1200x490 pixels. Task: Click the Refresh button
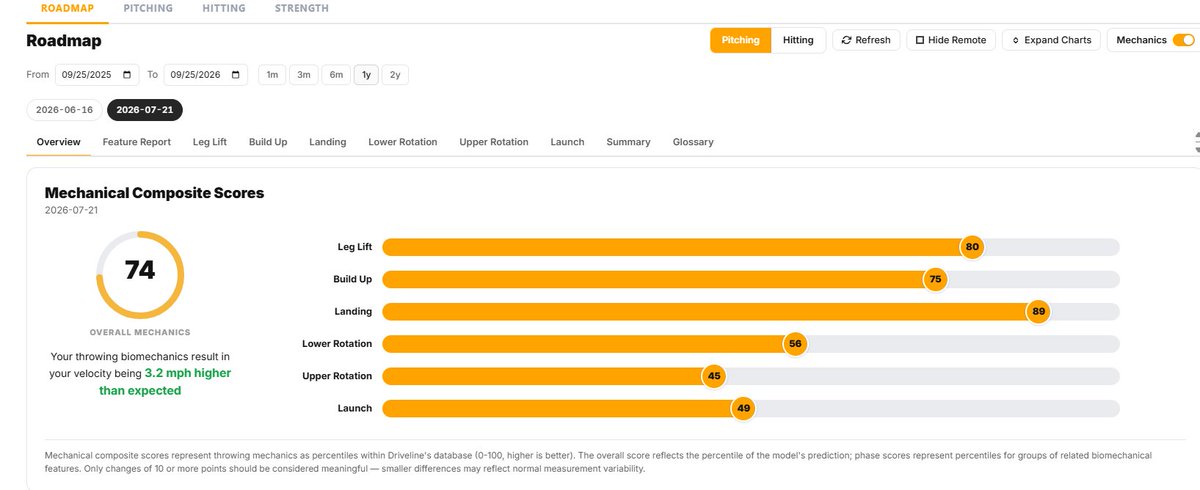point(866,40)
